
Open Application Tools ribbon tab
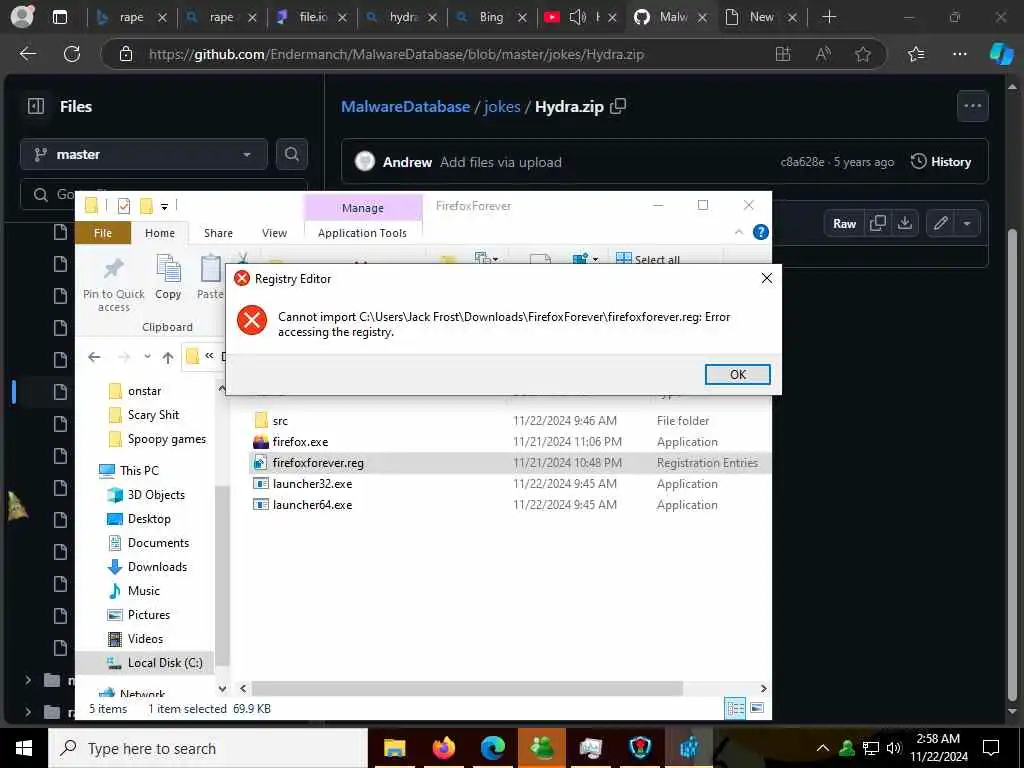point(362,233)
